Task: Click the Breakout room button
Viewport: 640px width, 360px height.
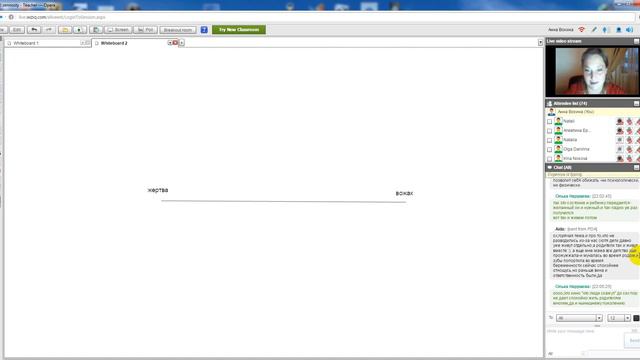Action: click(x=178, y=30)
